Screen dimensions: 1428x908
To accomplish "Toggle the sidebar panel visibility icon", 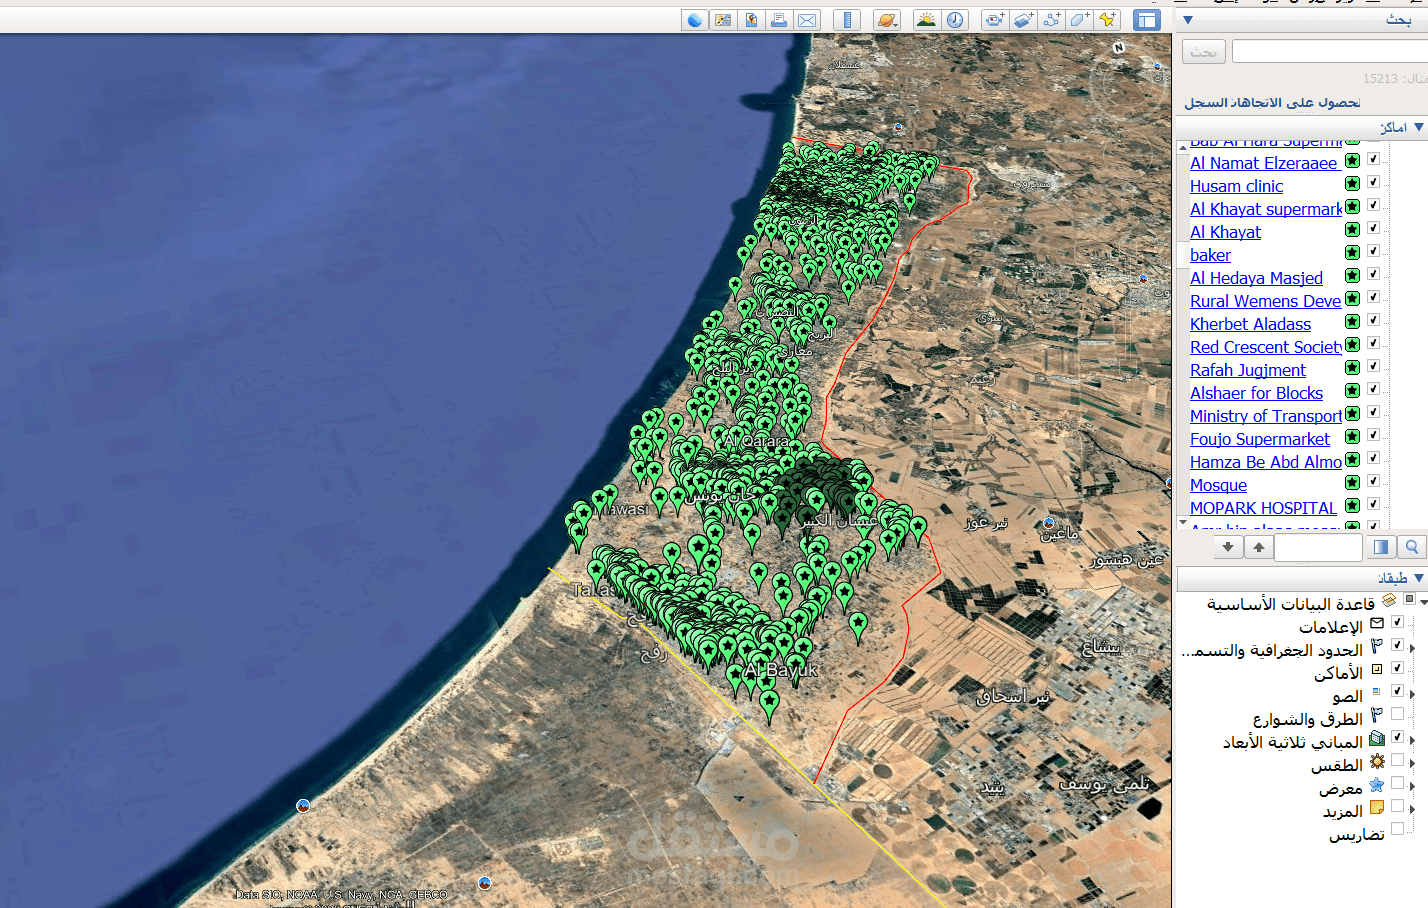I will (1147, 19).
